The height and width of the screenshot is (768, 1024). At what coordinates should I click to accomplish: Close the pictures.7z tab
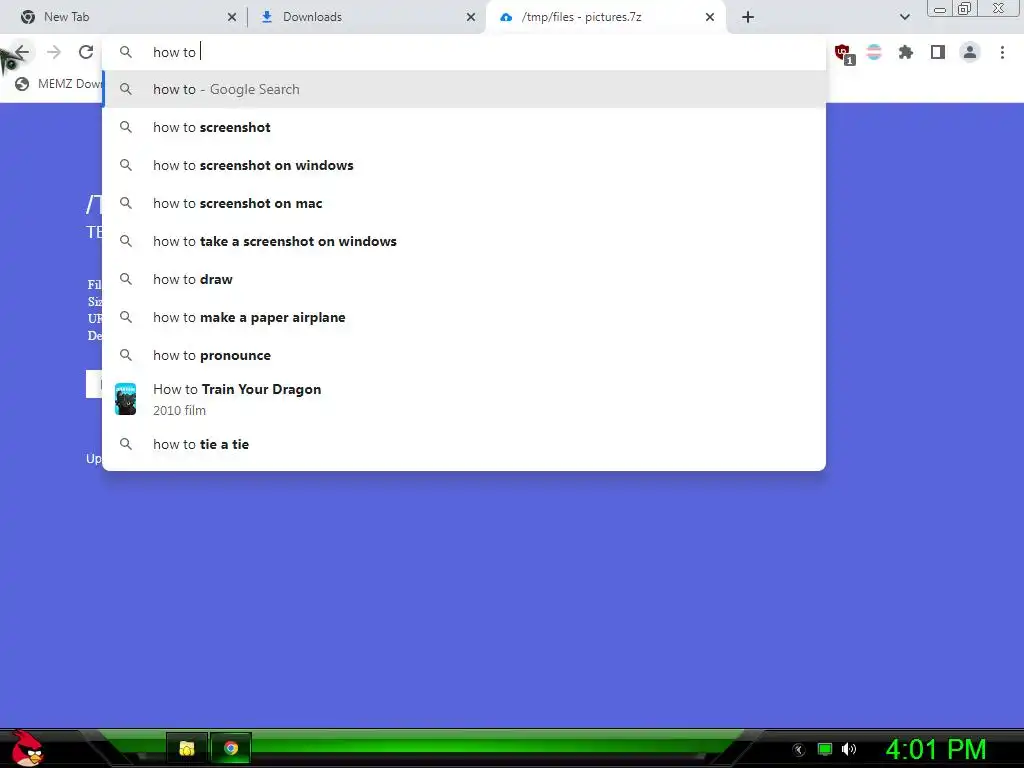[x=710, y=17]
